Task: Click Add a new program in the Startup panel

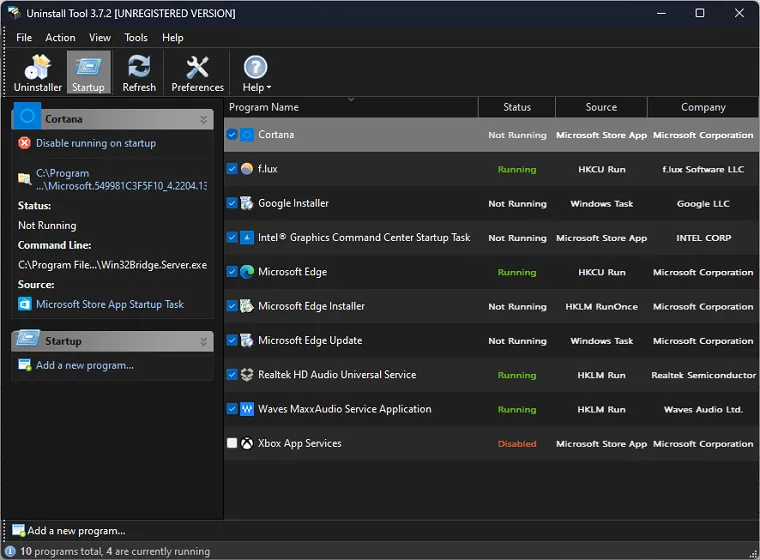Action: 85,365
